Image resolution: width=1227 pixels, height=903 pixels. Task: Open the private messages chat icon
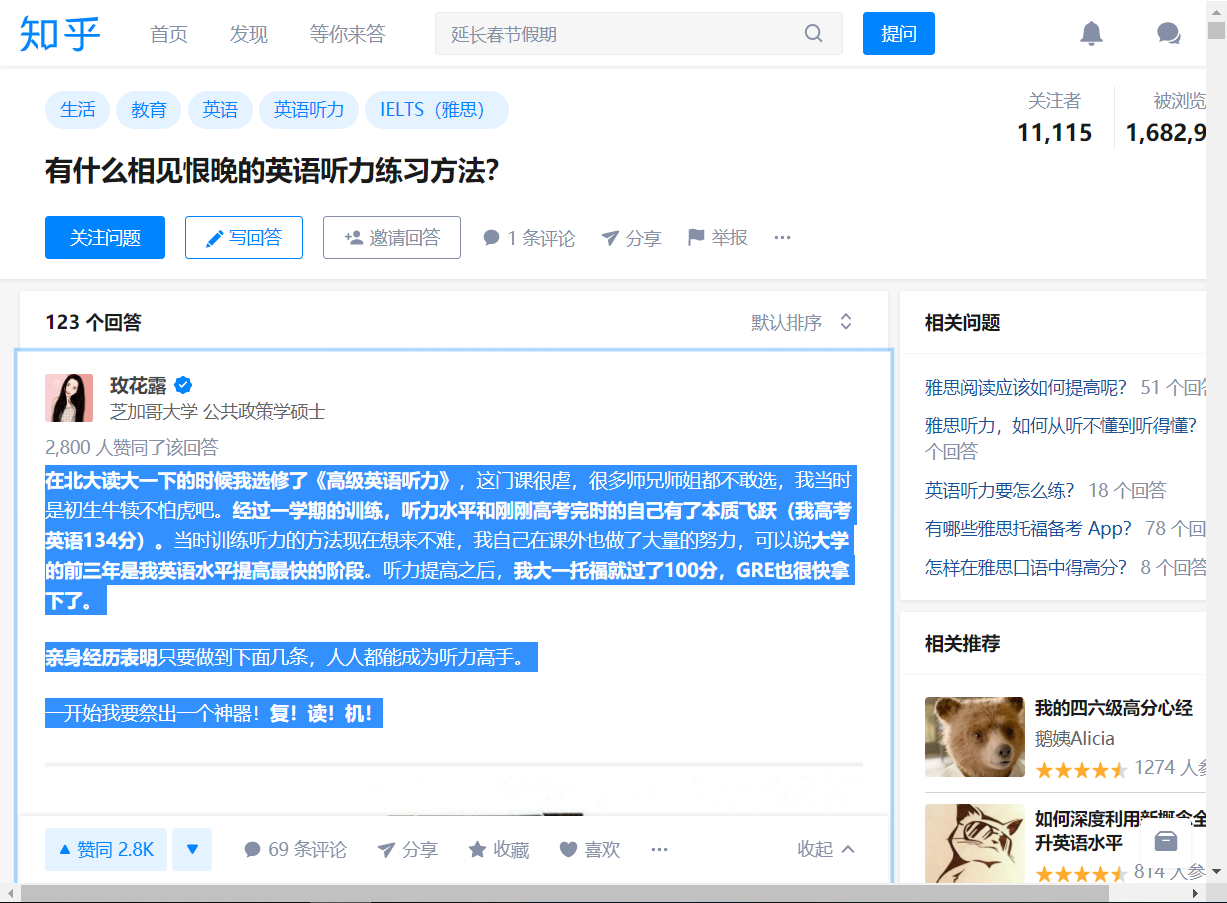[x=1167, y=33]
